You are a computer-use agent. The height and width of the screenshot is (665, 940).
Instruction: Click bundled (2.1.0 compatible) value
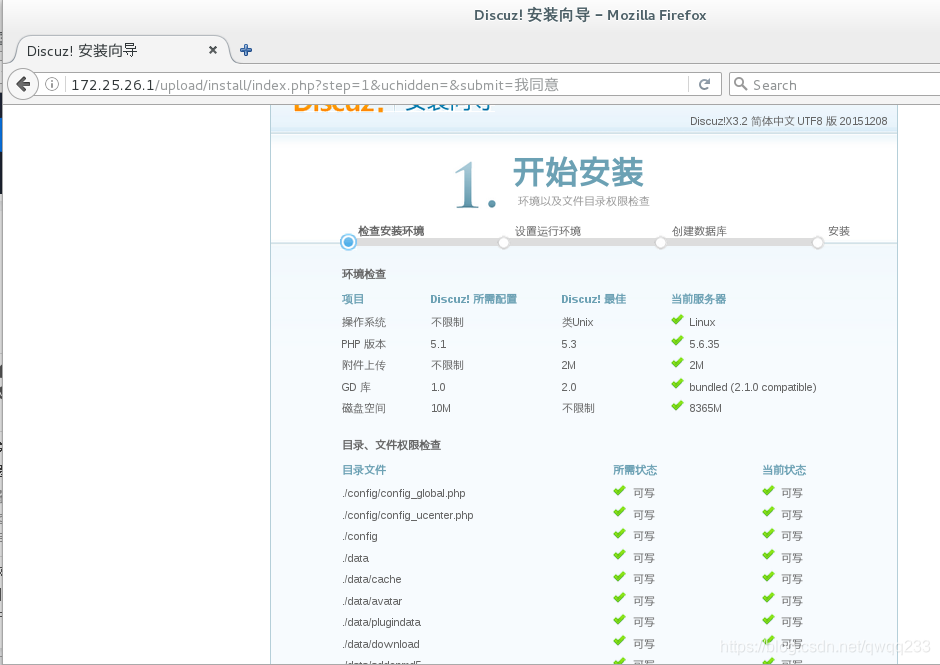tap(753, 387)
